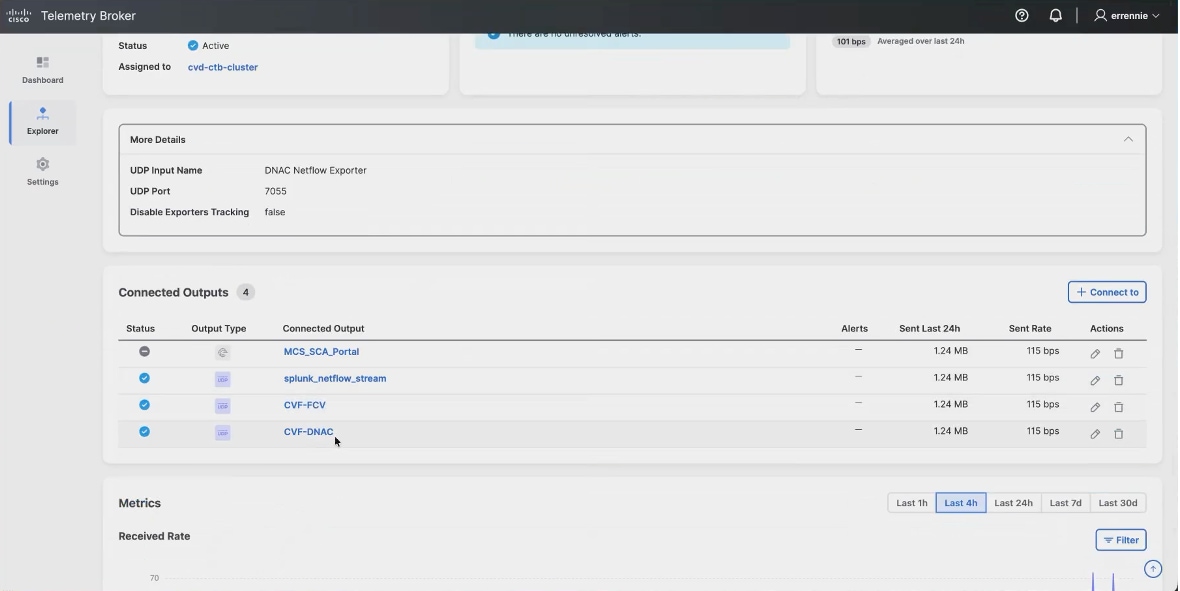Click the Sent Last 24h column header
The height and width of the screenshot is (591, 1180).
[x=929, y=328]
